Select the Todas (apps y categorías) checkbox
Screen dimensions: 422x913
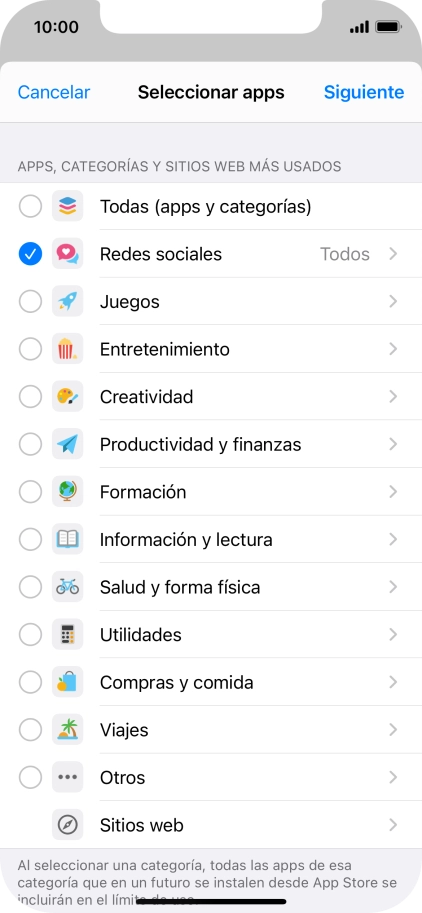coord(30,206)
